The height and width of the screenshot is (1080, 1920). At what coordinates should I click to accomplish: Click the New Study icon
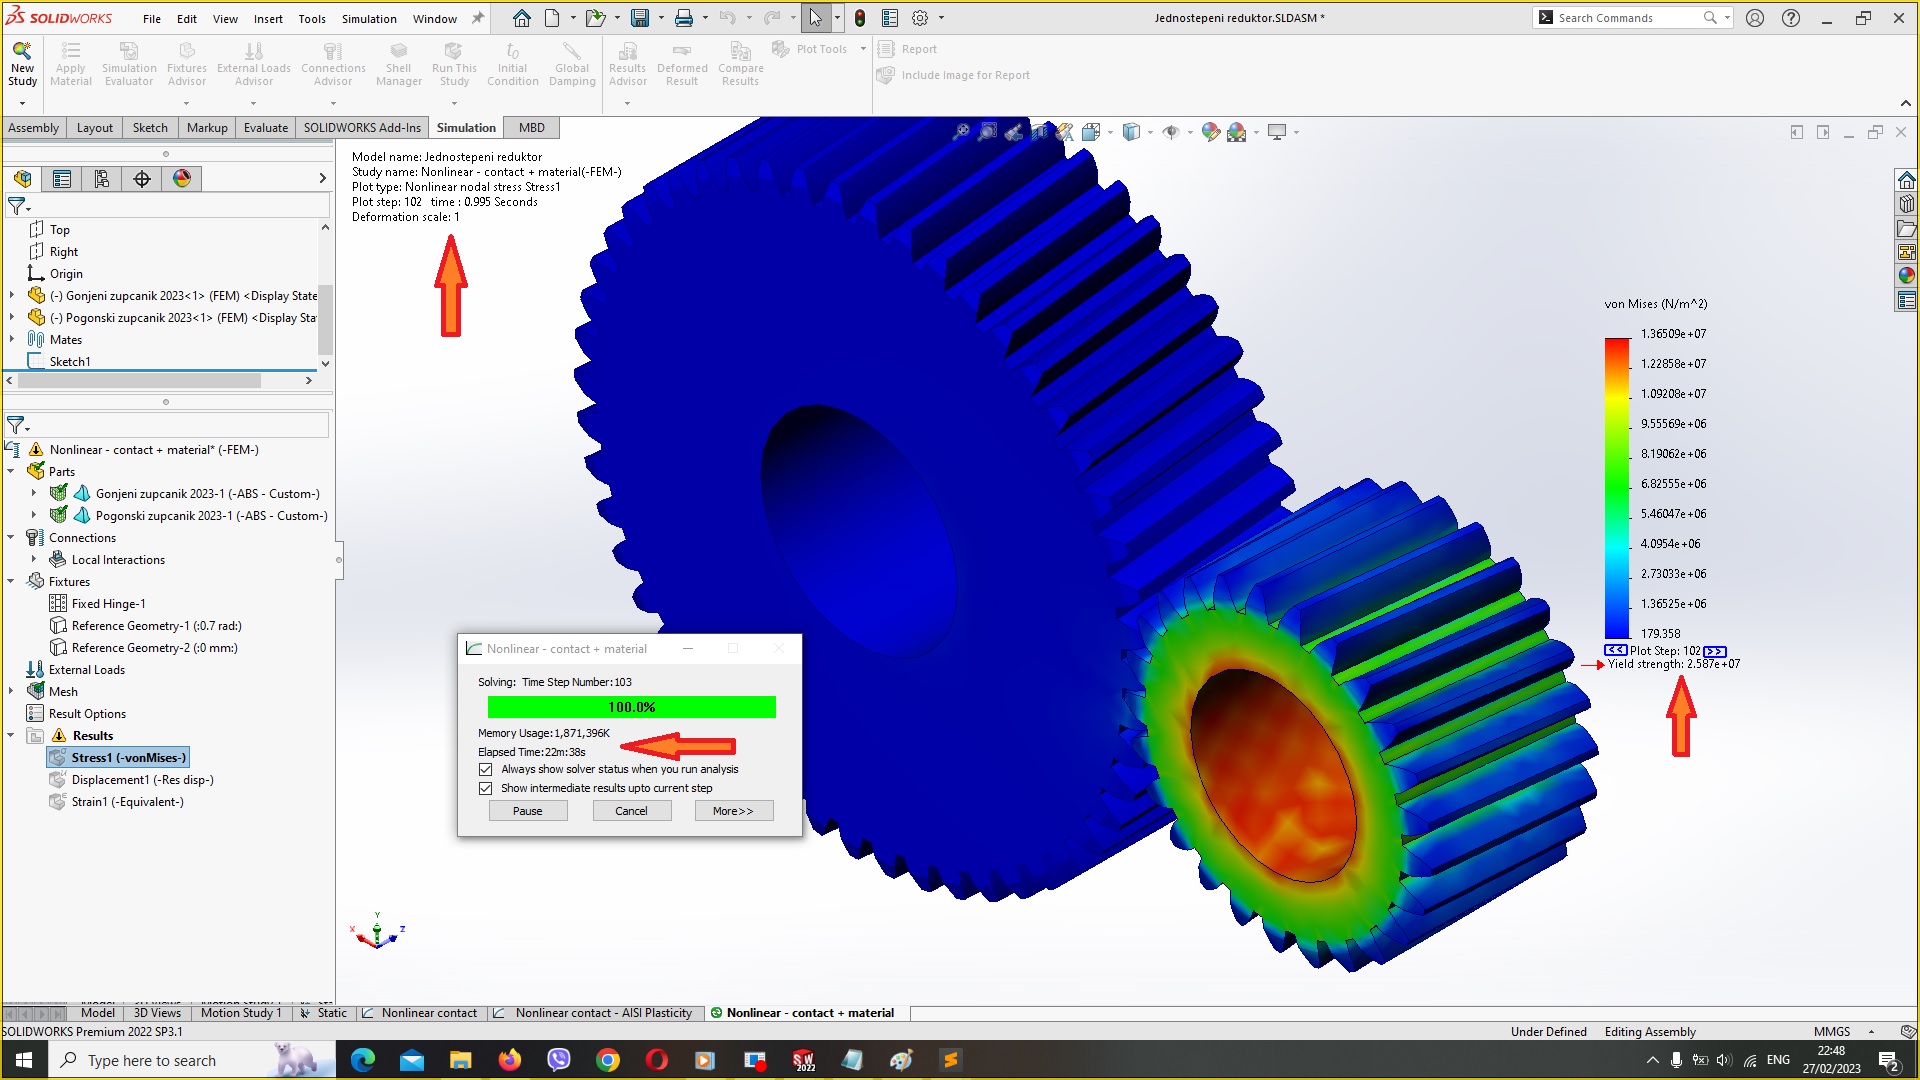(22, 65)
